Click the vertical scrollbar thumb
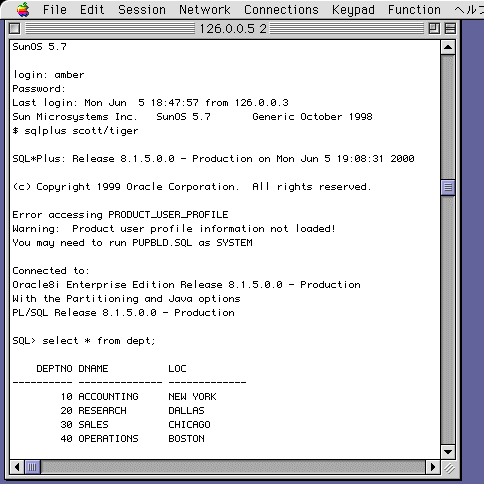Image resolution: width=484 pixels, height=484 pixels. [448, 188]
